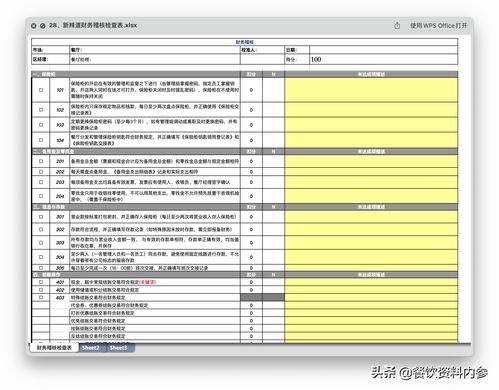Tick the checkbox for item 102
The width and height of the screenshot is (499, 390).
pos(41,110)
